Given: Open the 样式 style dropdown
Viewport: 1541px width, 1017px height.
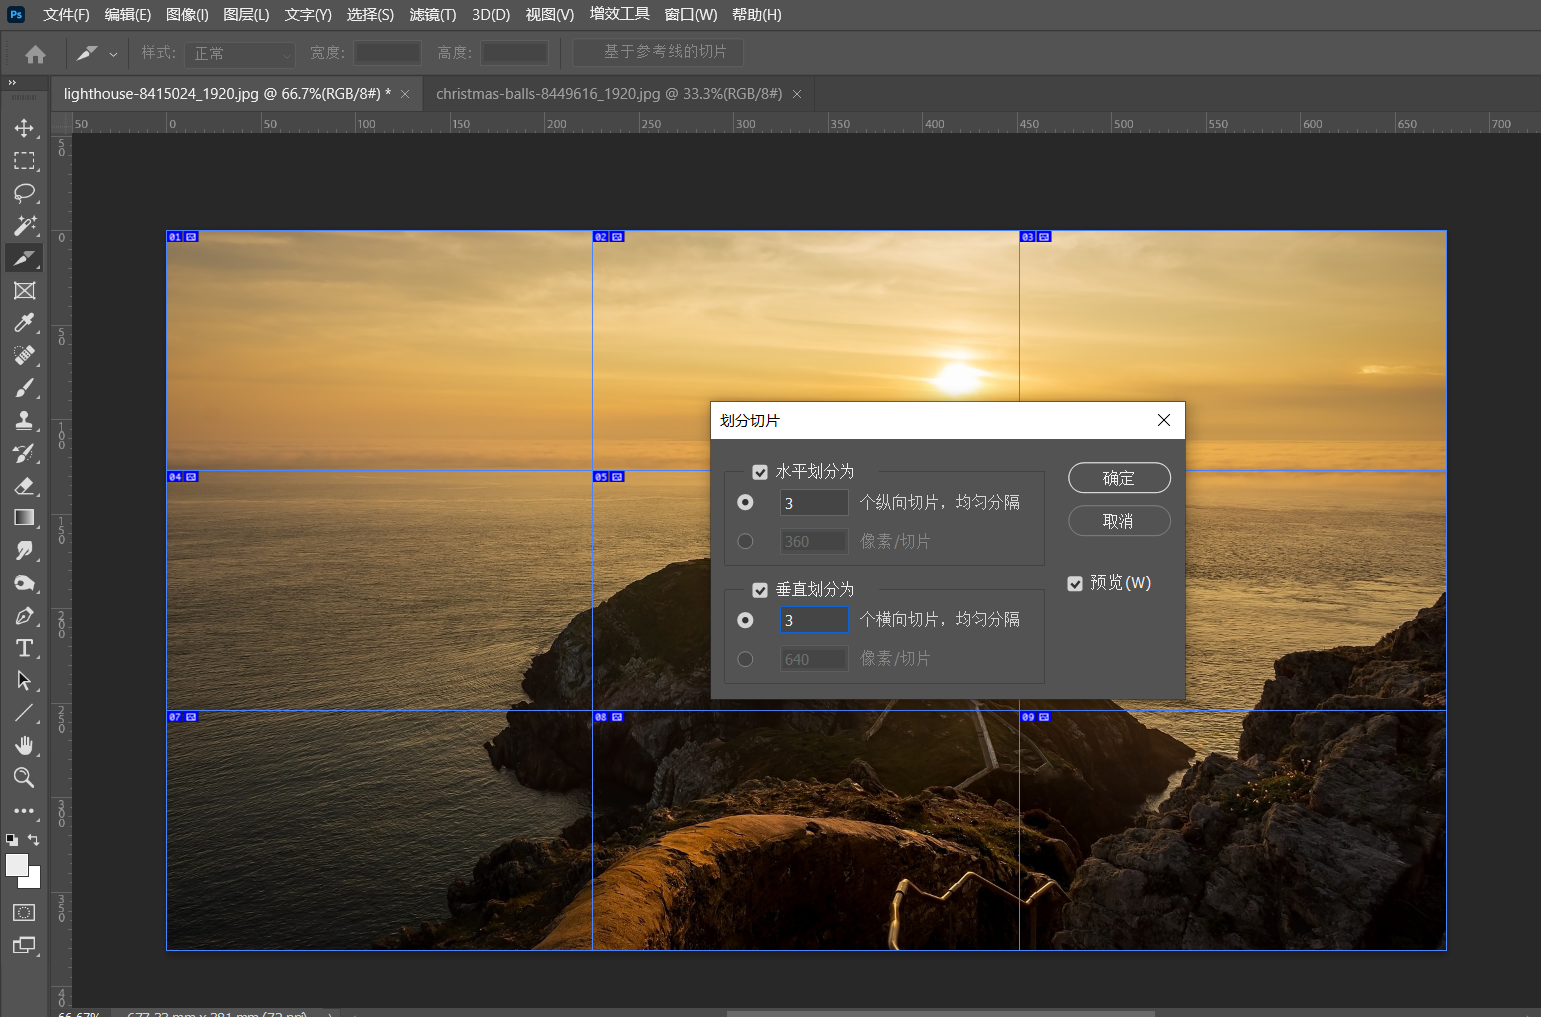Looking at the screenshot, I should tap(241, 54).
